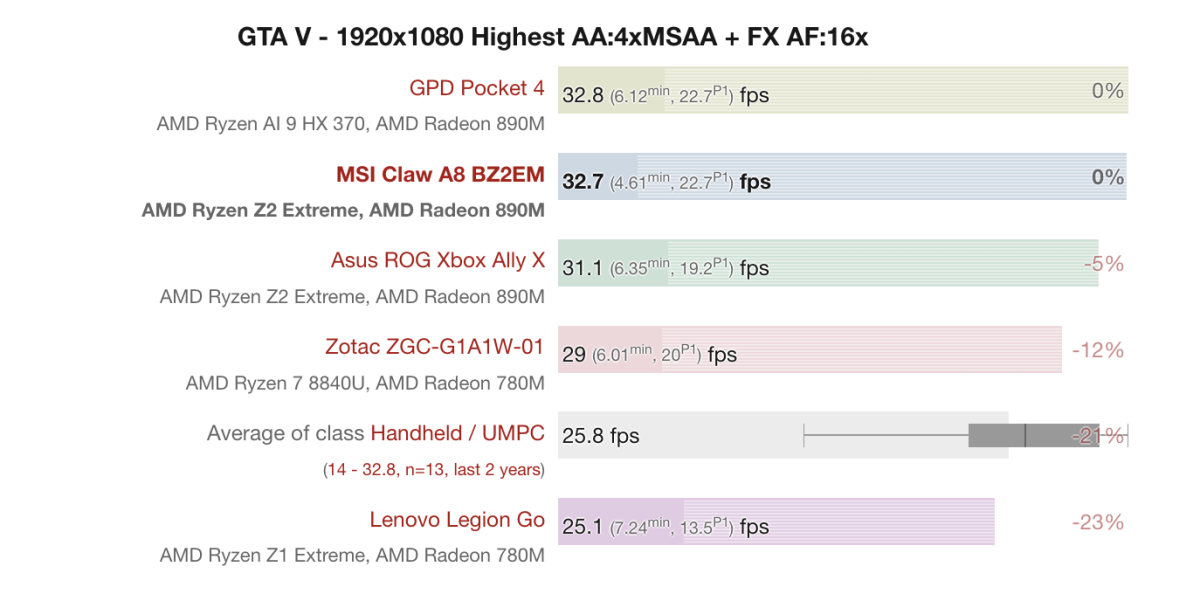Open the GPD Pocket 4 link
Screen dimensions: 1200x594
click(x=476, y=89)
